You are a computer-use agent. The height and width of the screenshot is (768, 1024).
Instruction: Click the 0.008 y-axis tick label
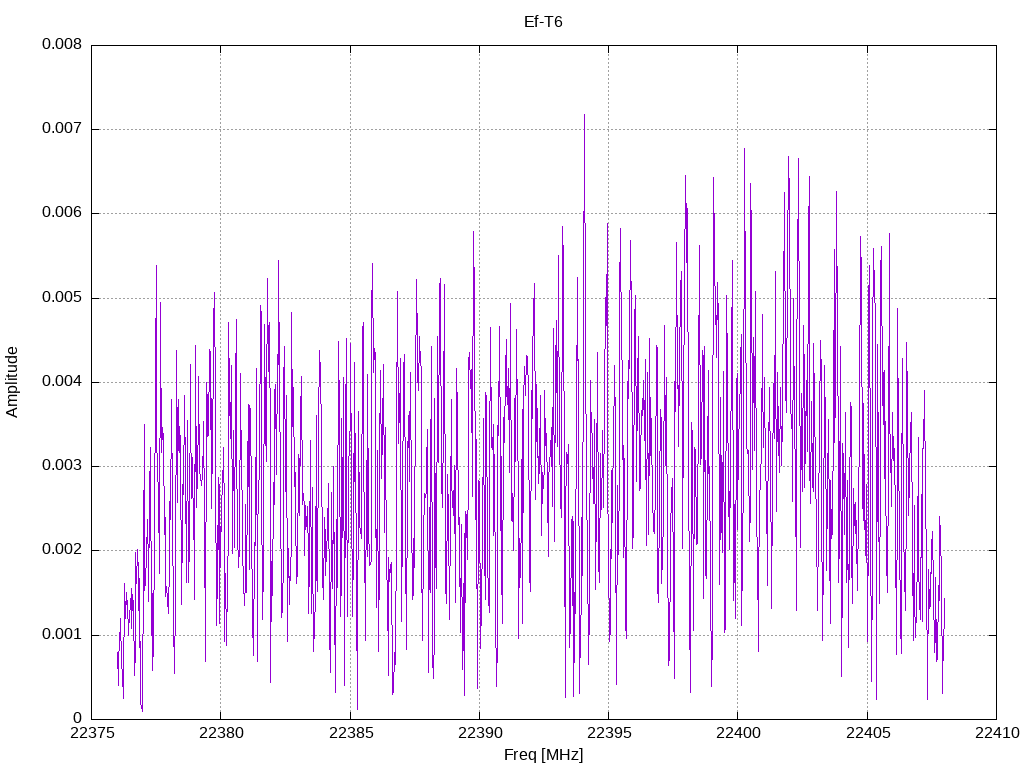click(x=62, y=44)
